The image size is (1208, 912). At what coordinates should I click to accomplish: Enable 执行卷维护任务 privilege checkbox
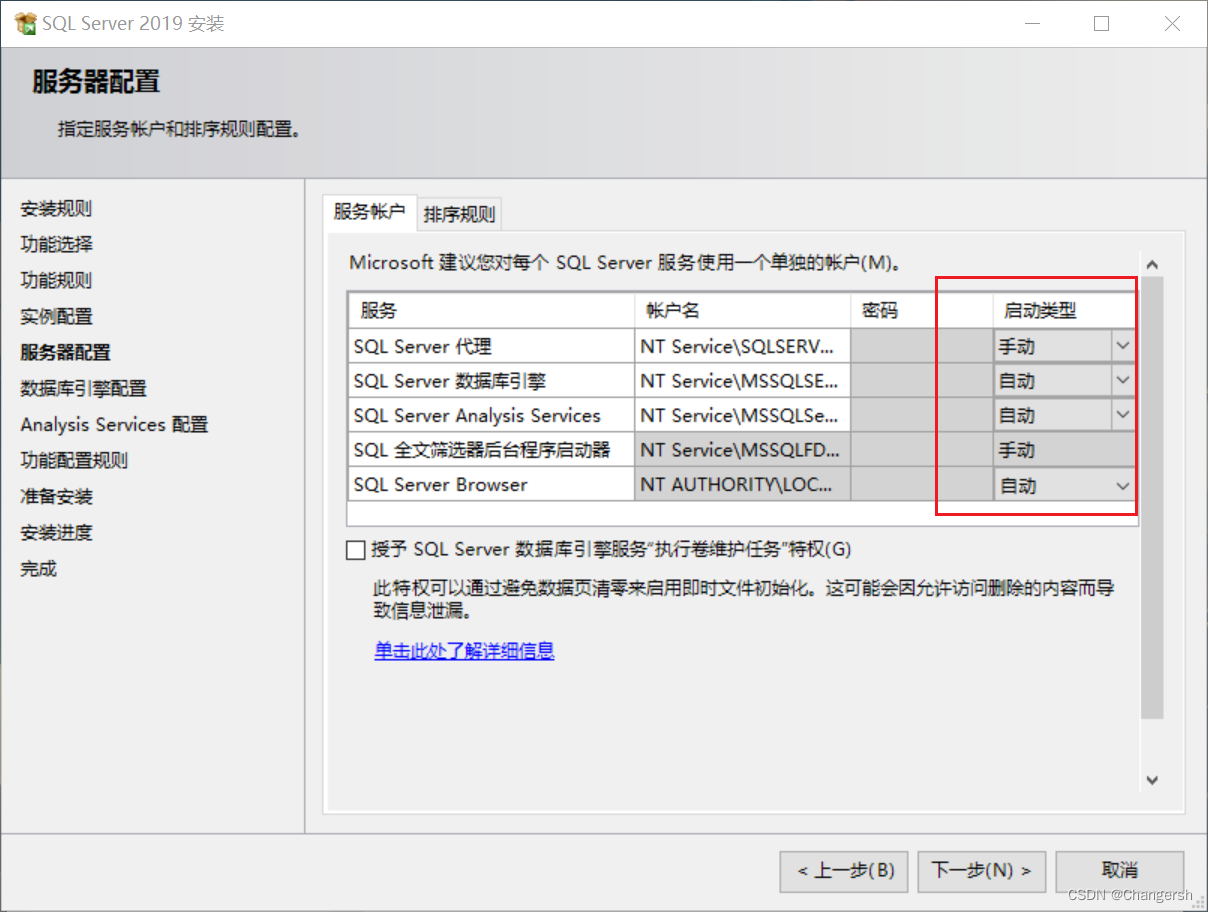pyautogui.click(x=355, y=550)
